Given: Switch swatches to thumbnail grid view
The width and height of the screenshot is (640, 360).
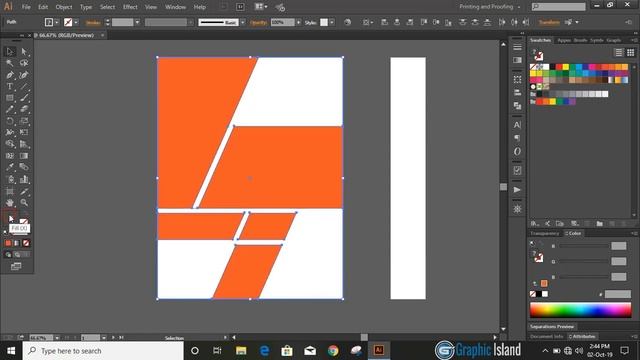Looking at the screenshot, I should click(631, 53).
